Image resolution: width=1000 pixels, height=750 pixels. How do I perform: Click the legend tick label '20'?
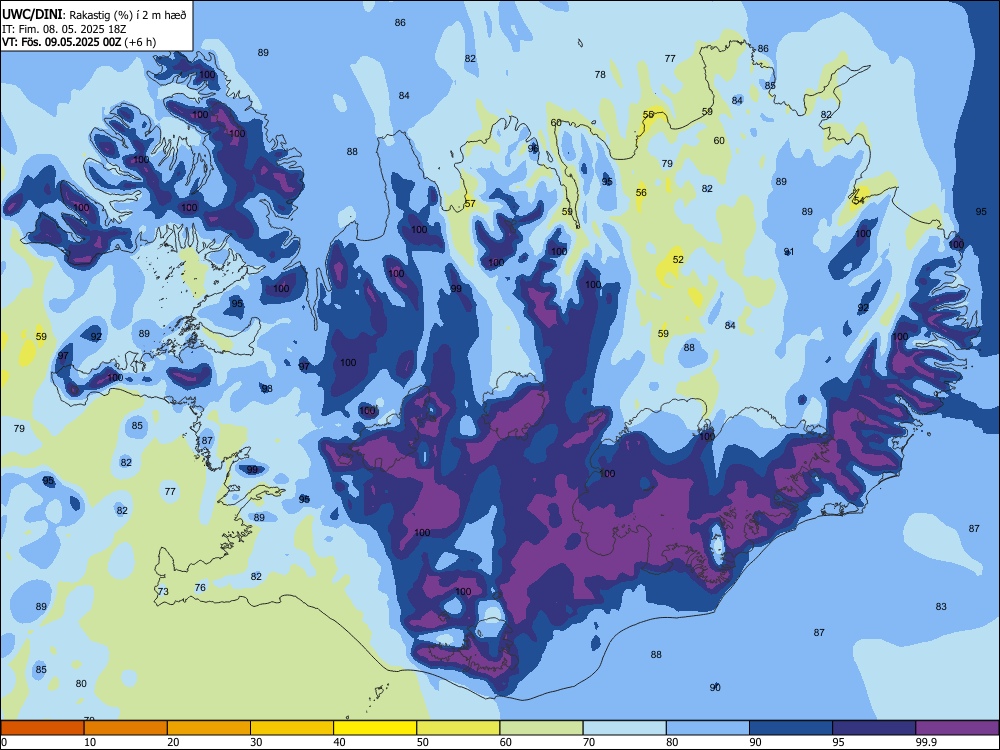click(173, 742)
